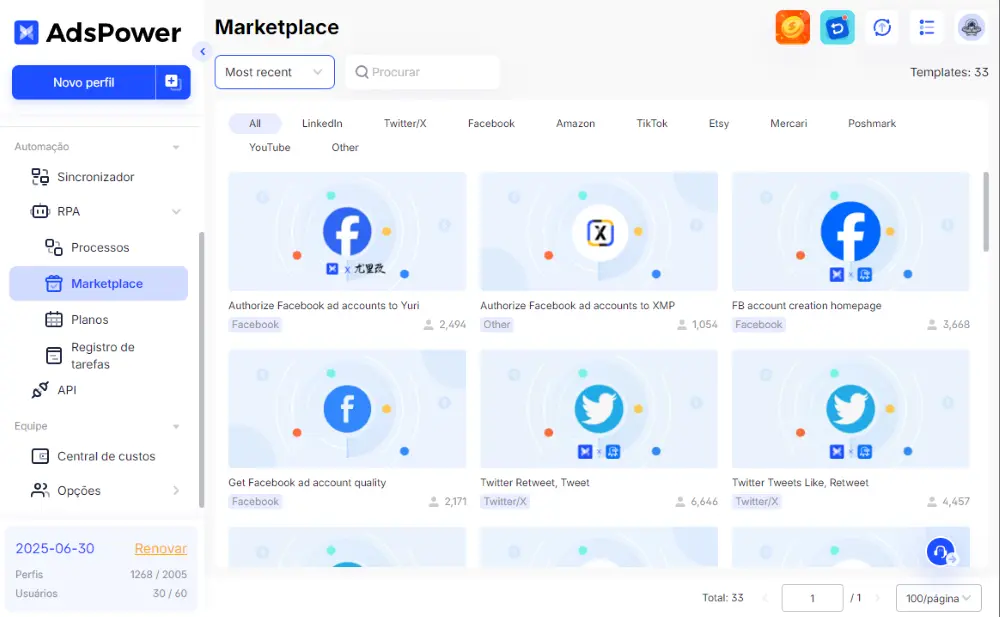Click the Twitter/X tag under Twitter Retweet, Tweet
Viewport: 1000px width, 617px height.
(x=505, y=502)
